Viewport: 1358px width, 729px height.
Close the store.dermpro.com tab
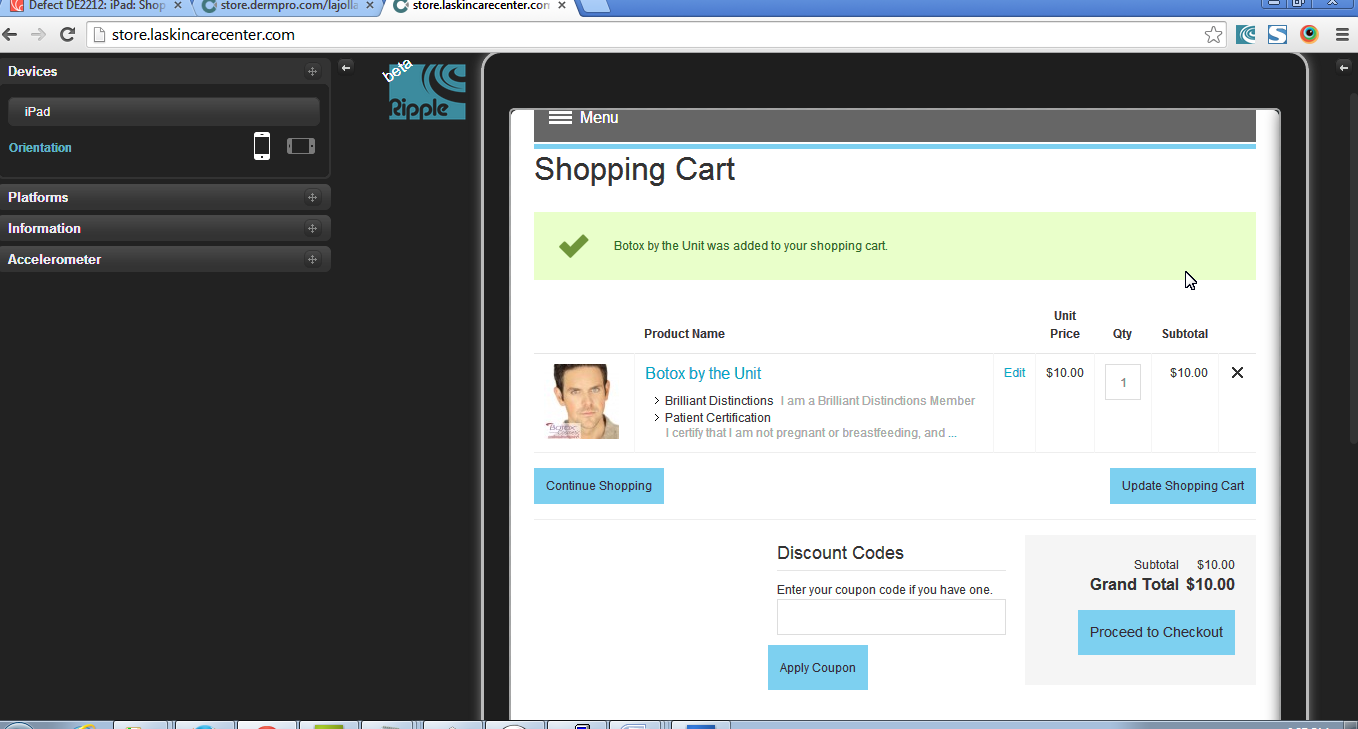click(x=370, y=6)
